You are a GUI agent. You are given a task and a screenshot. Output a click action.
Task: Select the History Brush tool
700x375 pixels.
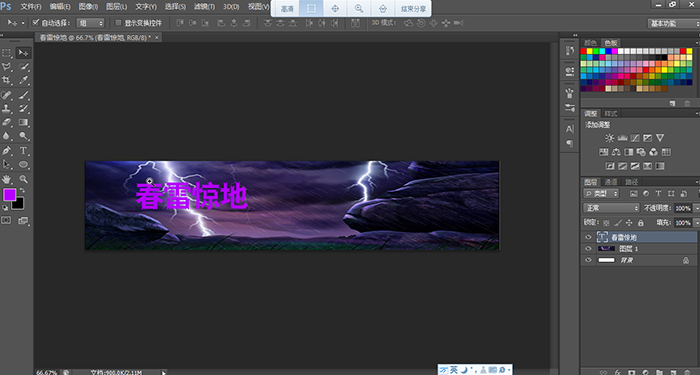pos(24,108)
